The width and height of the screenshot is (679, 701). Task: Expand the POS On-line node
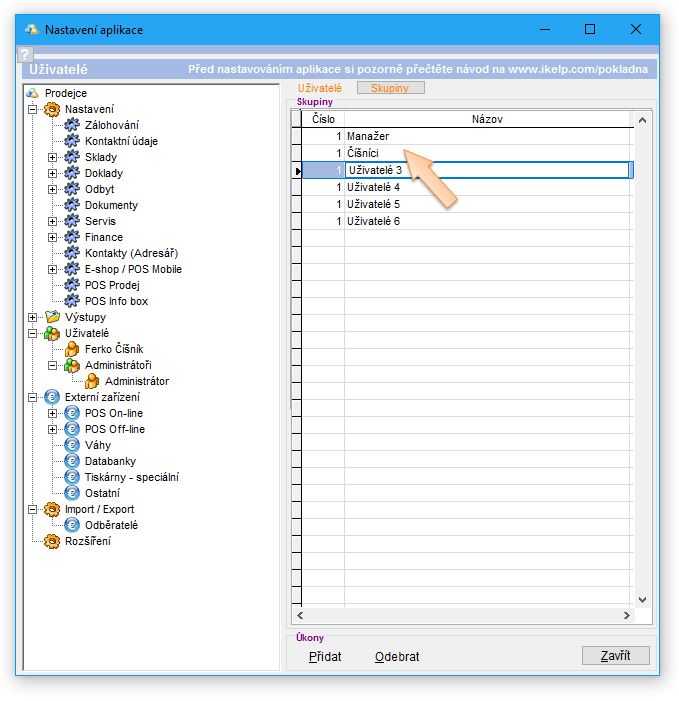[52, 413]
